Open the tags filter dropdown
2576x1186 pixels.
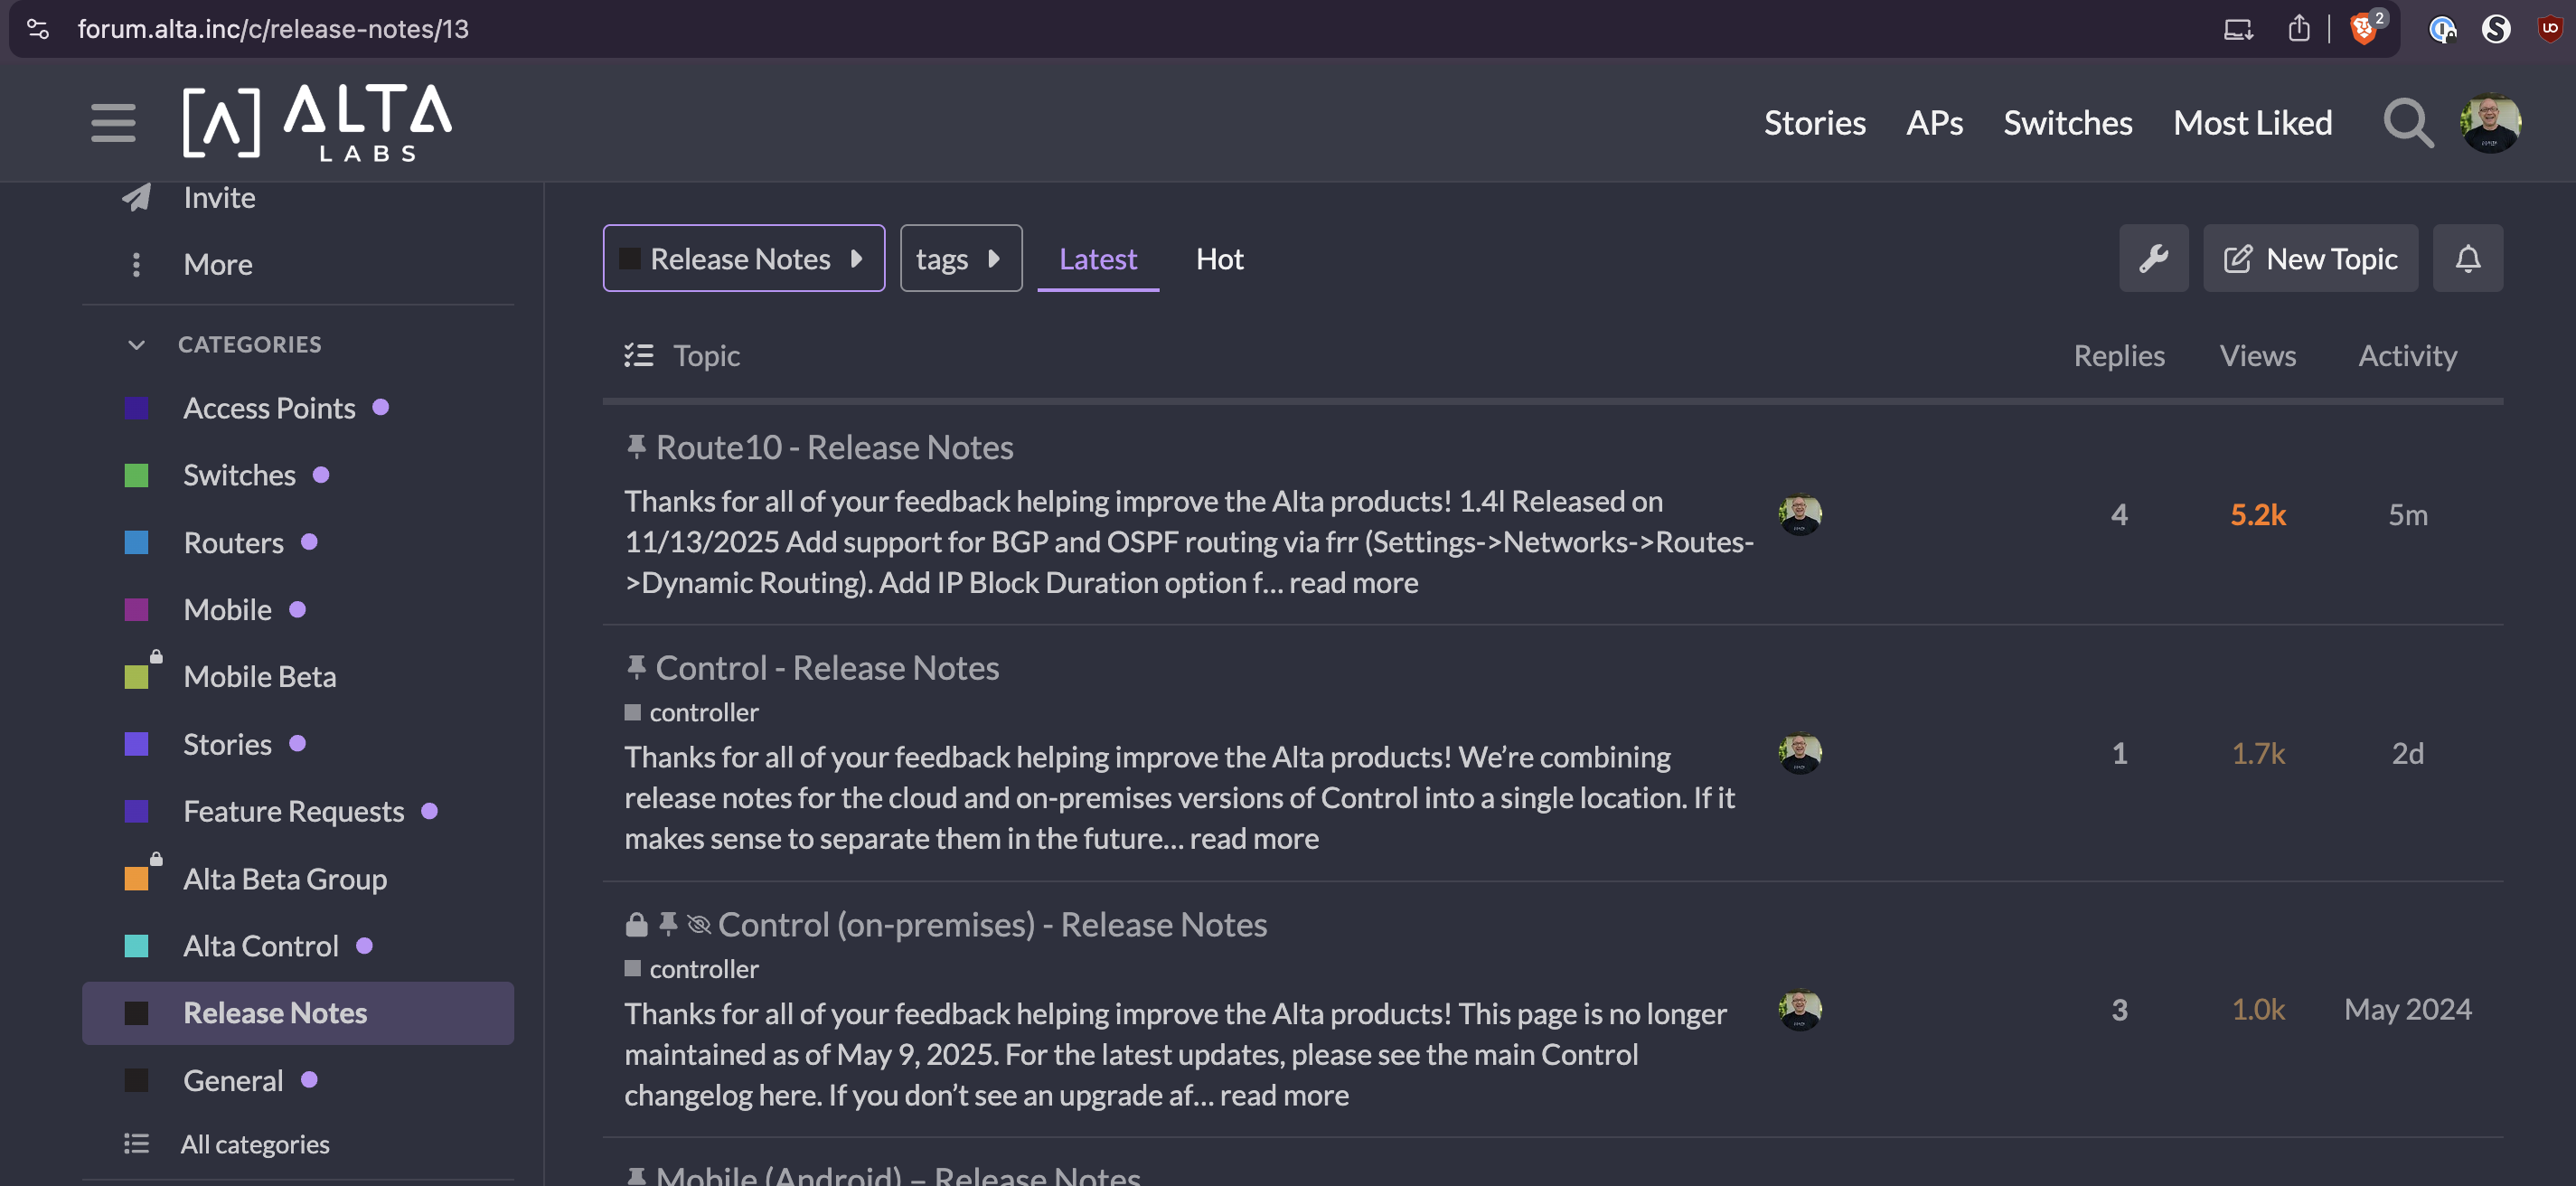pos(960,259)
